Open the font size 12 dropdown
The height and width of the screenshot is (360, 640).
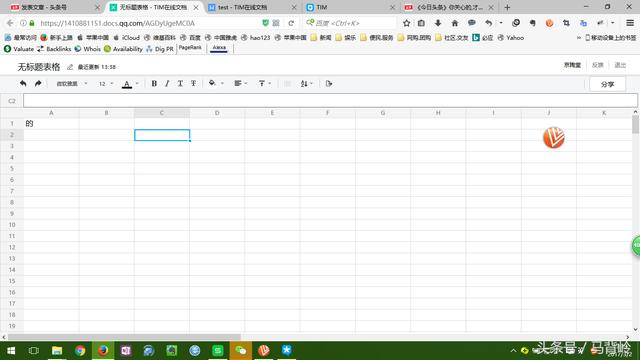(106, 84)
